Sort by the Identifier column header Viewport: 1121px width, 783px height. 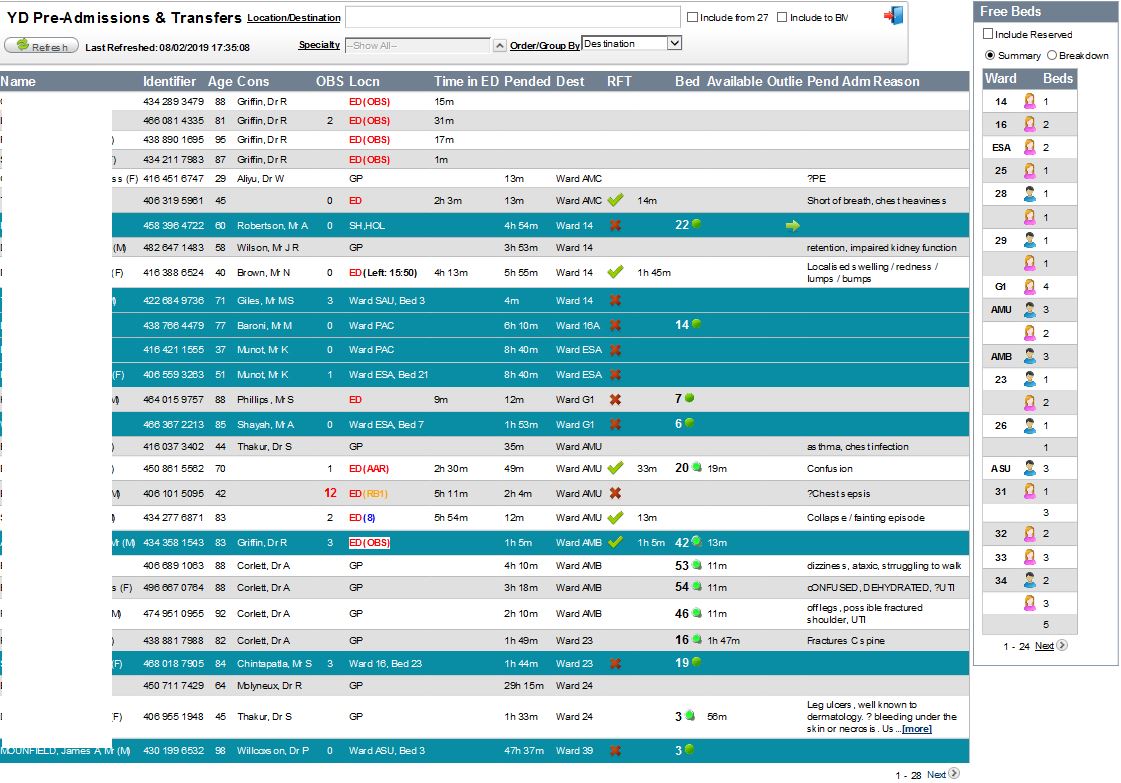tap(169, 82)
